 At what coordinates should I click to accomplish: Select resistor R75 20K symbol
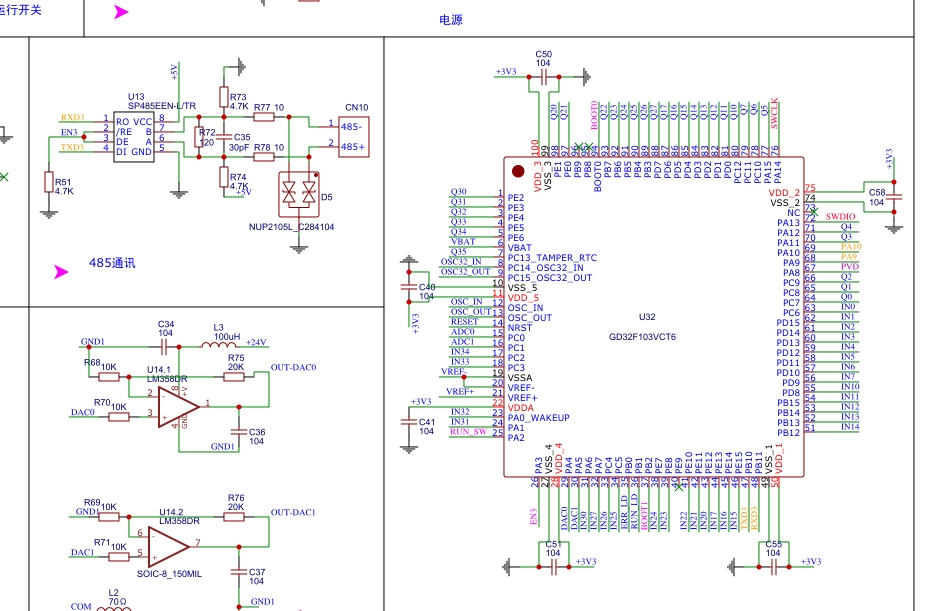coord(234,377)
